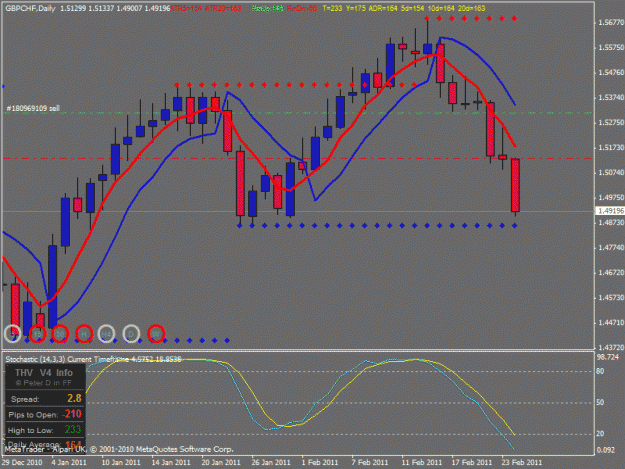Select the 30-minute timeframe circle
Screen dimensions: 625x469
[x=60, y=334]
